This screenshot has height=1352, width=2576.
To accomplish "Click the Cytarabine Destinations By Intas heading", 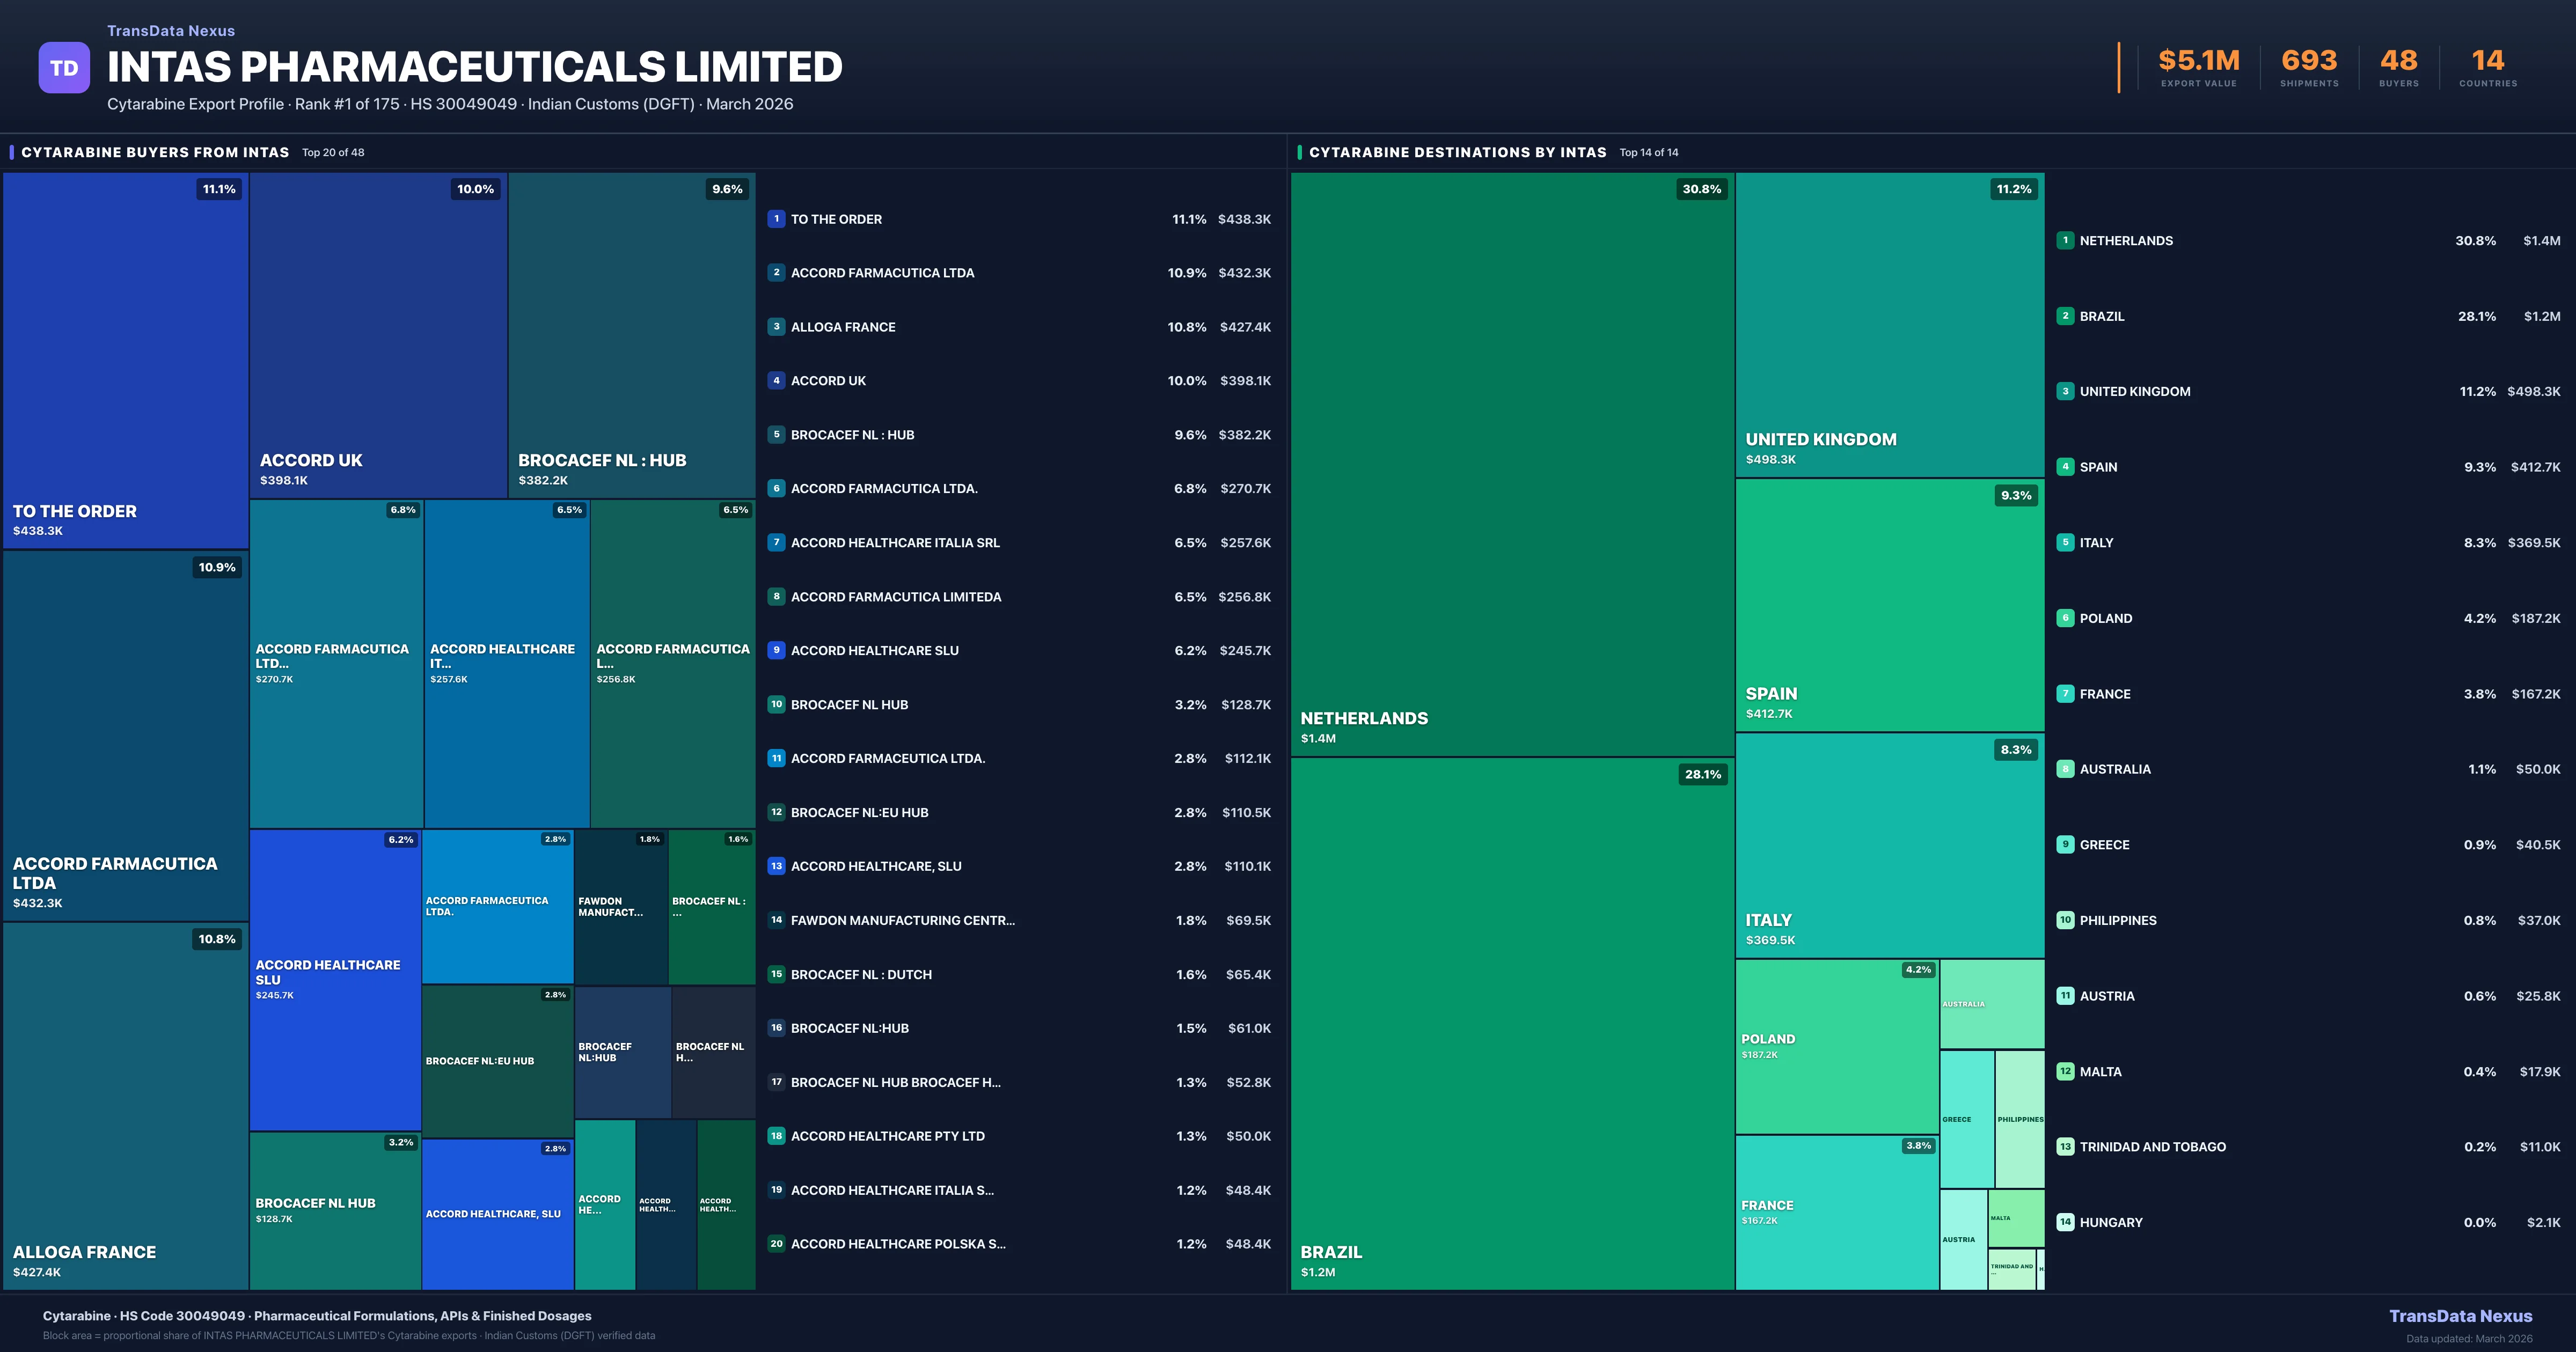I will pos(1457,153).
